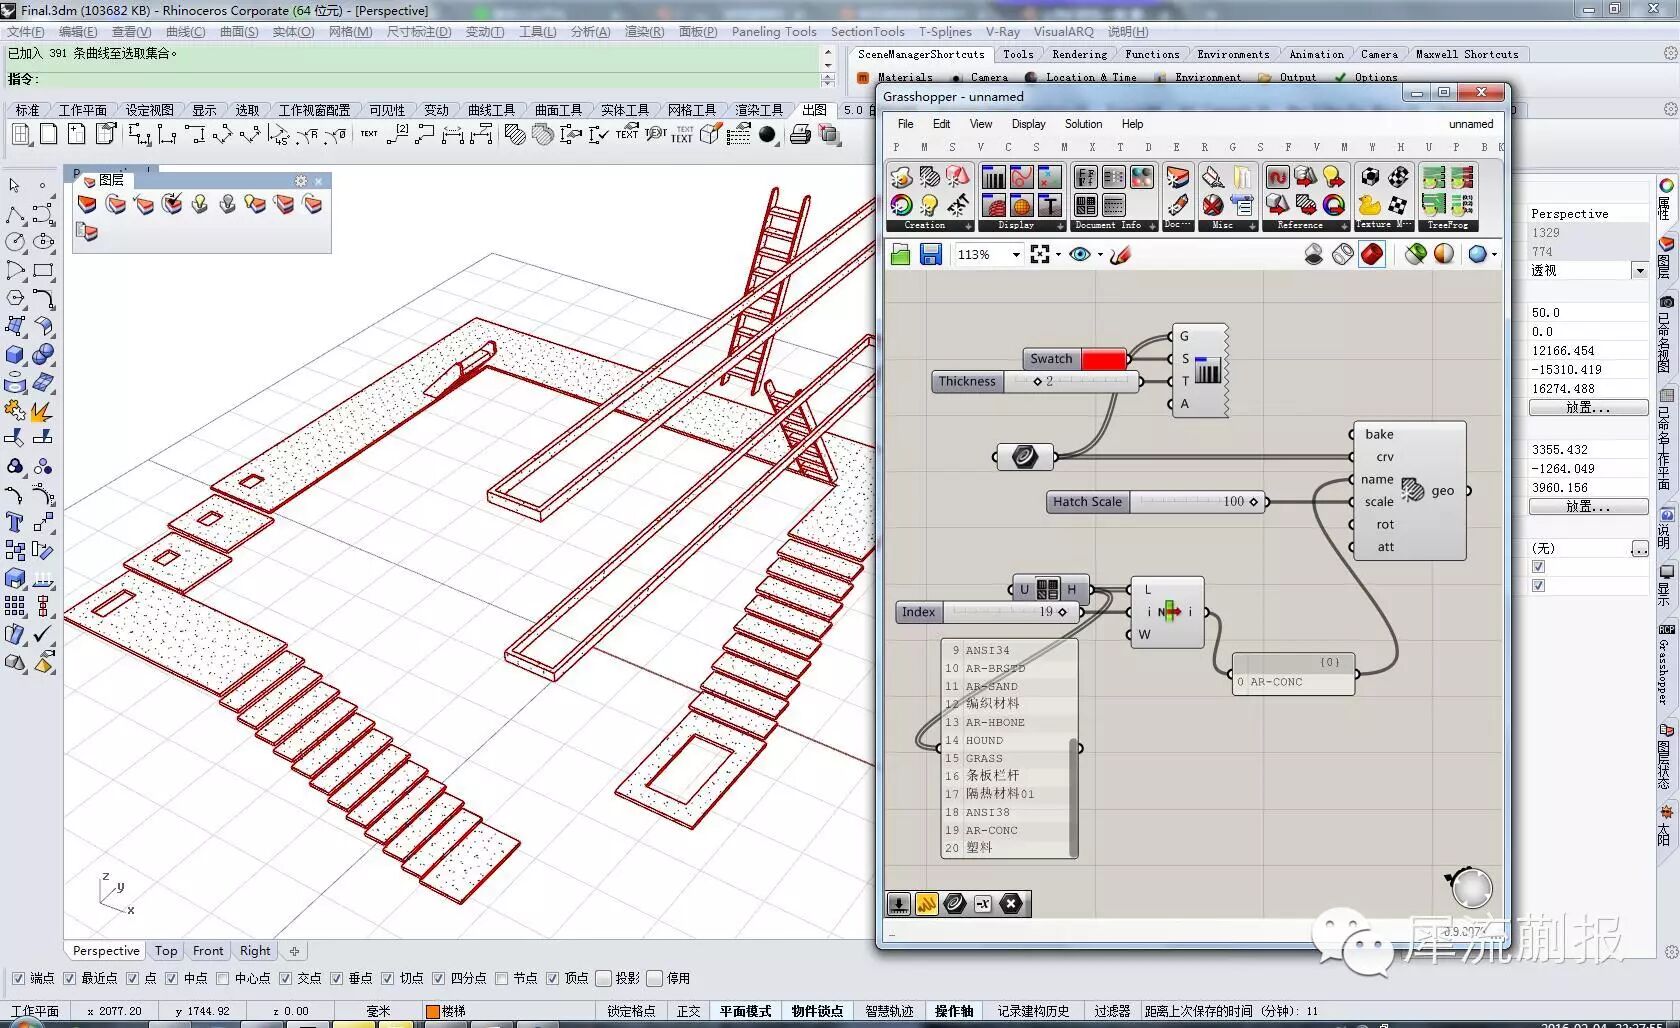1680x1028 pixels.
Task: Add a new viewport tab with plus
Action: pos(294,951)
